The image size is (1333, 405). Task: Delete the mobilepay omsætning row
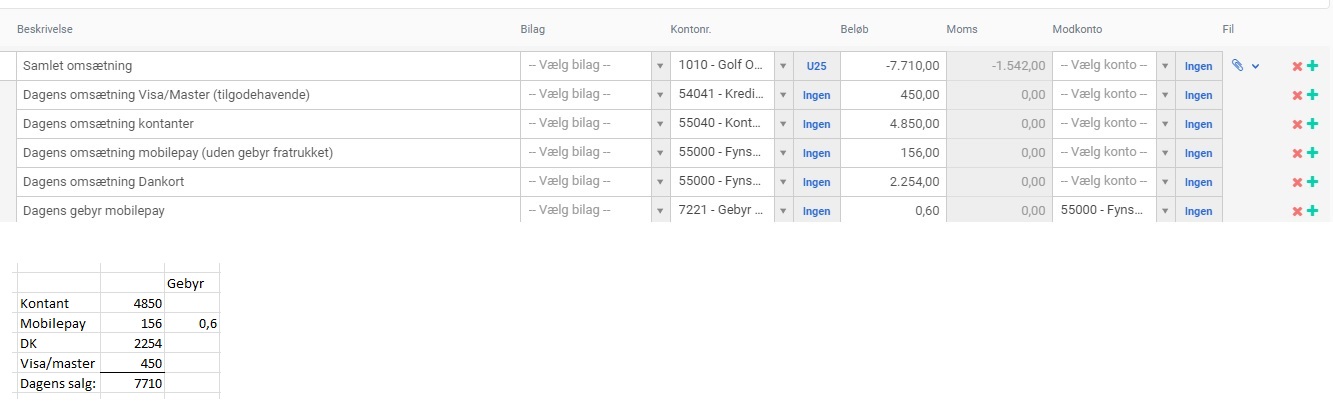(x=1297, y=153)
